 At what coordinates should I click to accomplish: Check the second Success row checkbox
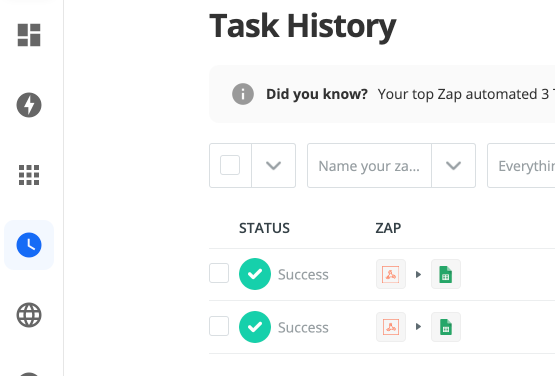click(219, 326)
